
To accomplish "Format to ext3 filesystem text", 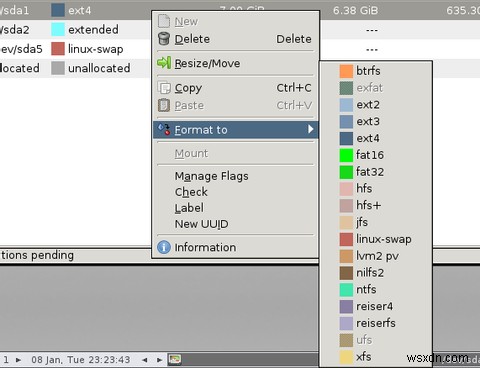I will pyautogui.click(x=368, y=121).
